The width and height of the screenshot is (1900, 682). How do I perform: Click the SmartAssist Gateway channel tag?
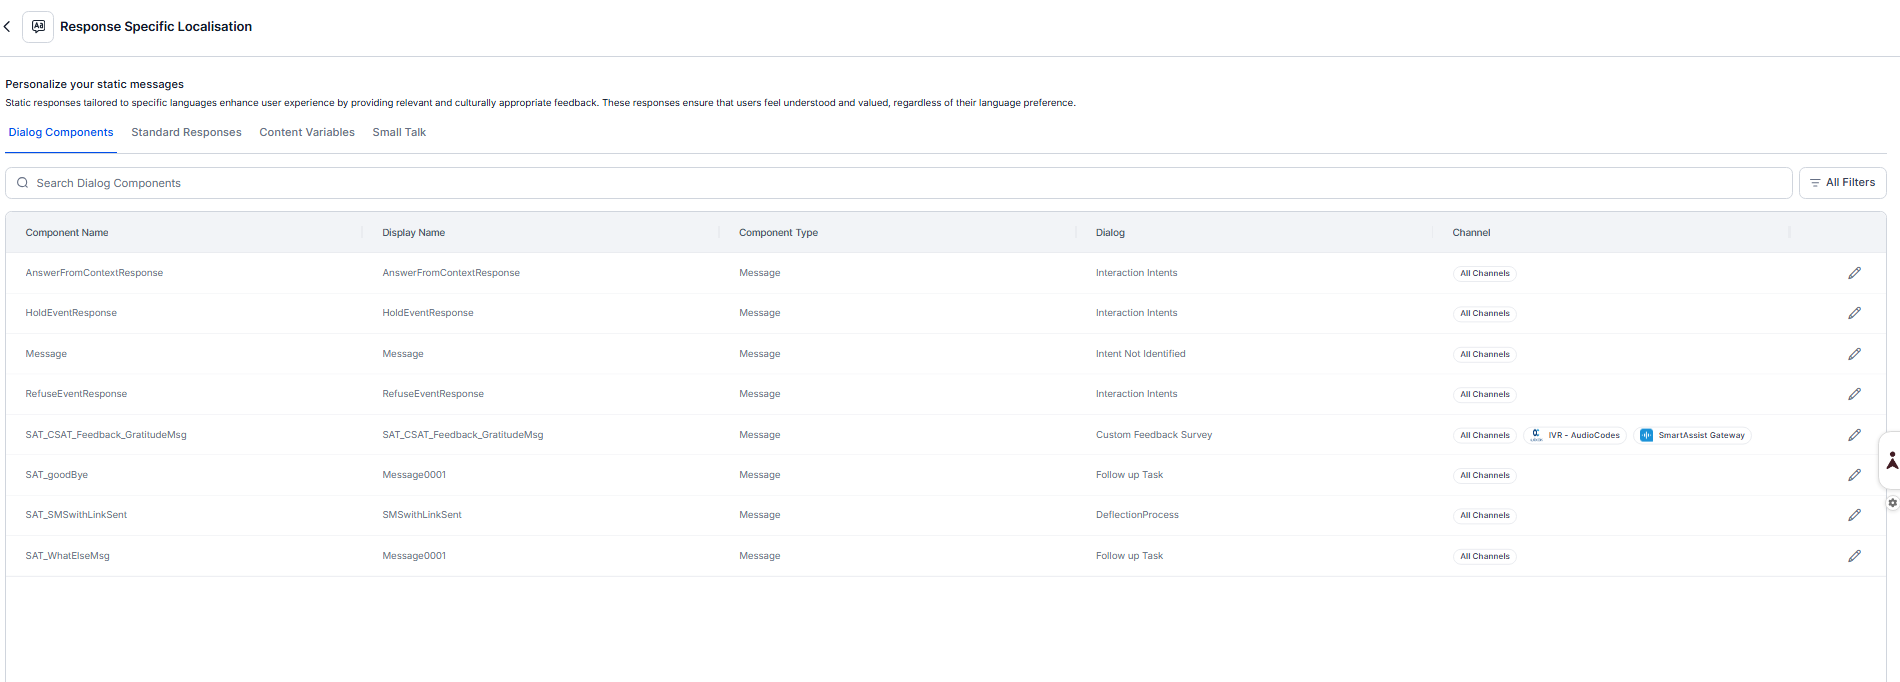[x=1694, y=435]
